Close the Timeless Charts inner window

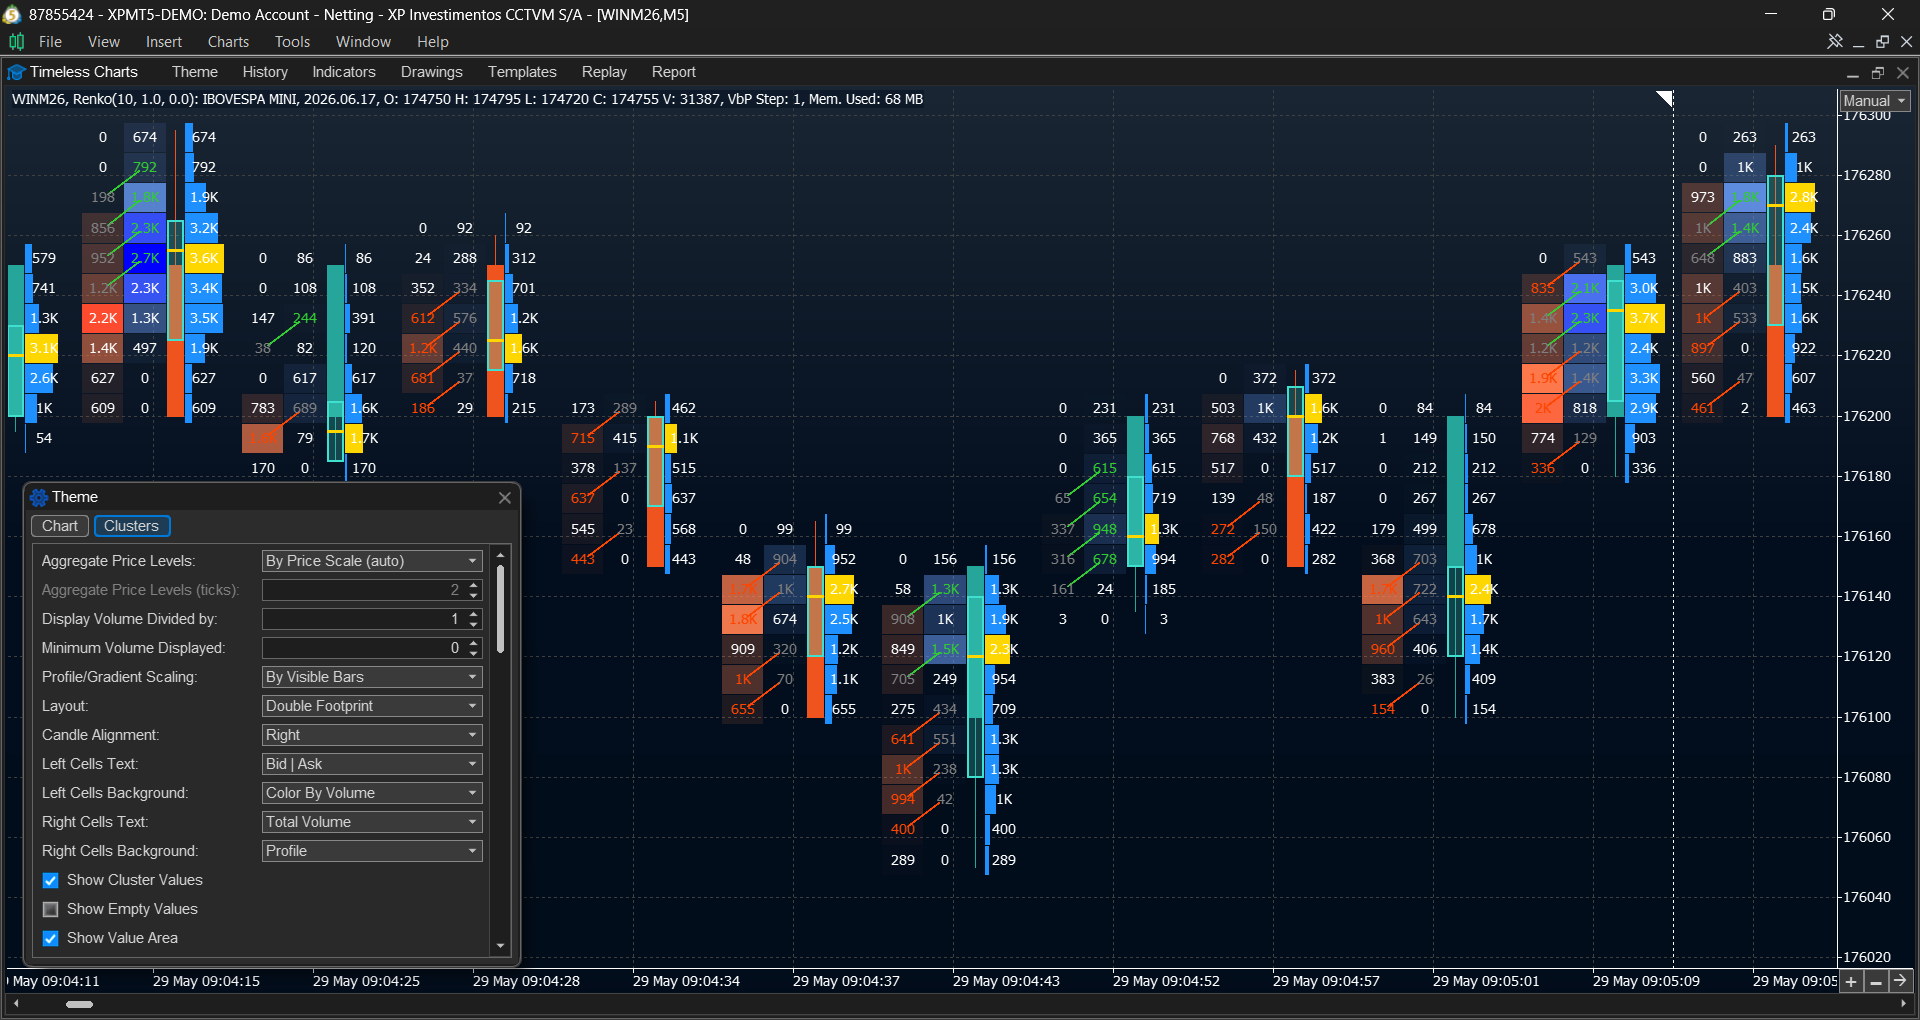pyautogui.click(x=1903, y=73)
